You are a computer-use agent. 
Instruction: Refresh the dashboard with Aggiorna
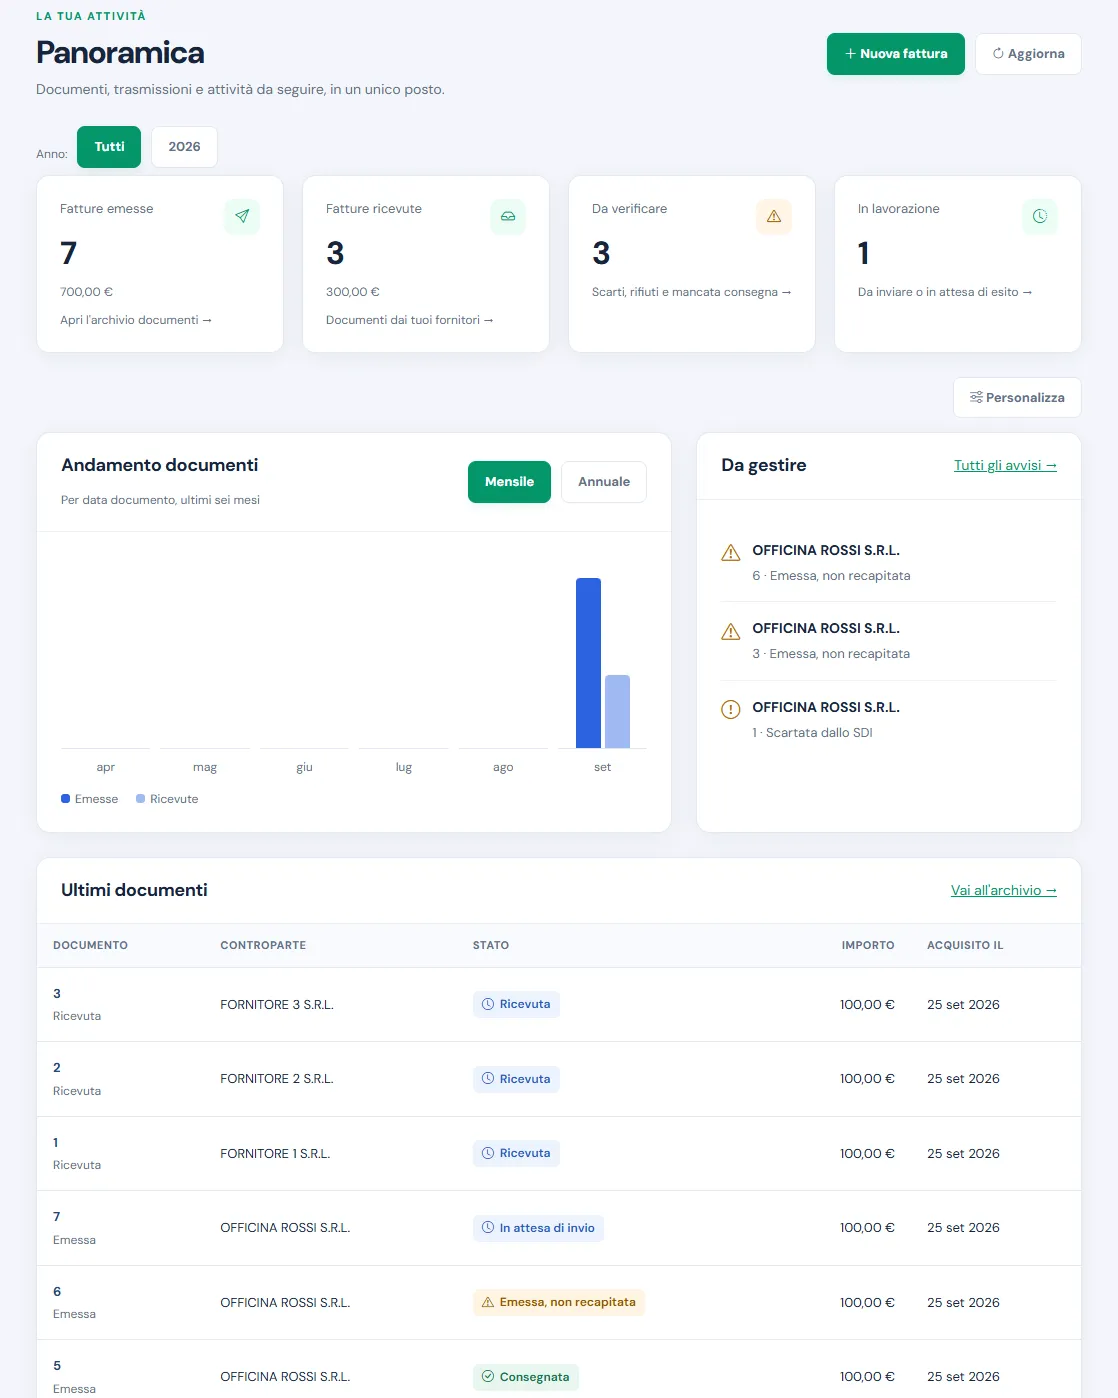click(1028, 54)
